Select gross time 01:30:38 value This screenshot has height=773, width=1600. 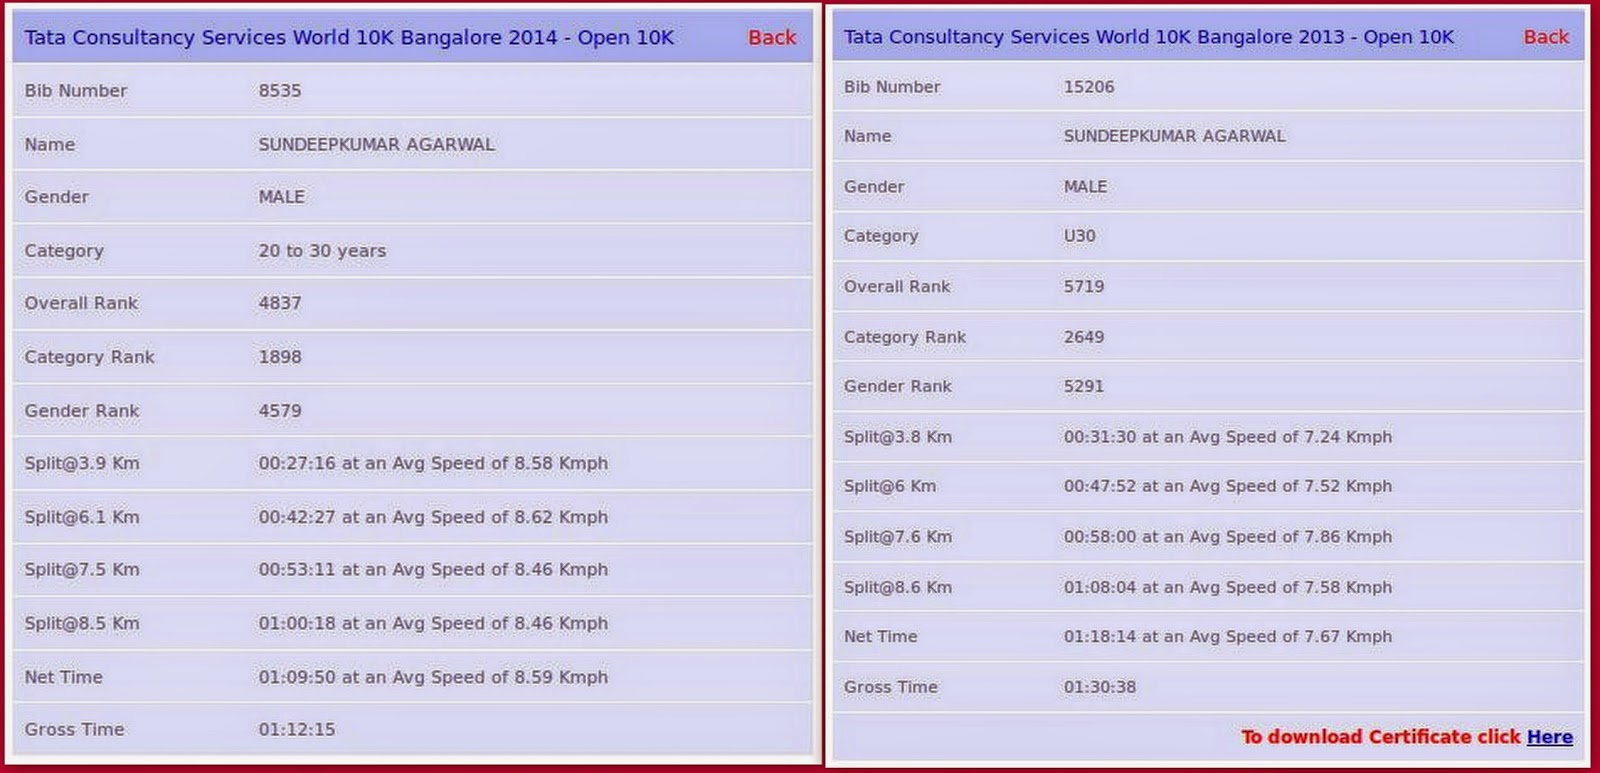click(x=1100, y=687)
